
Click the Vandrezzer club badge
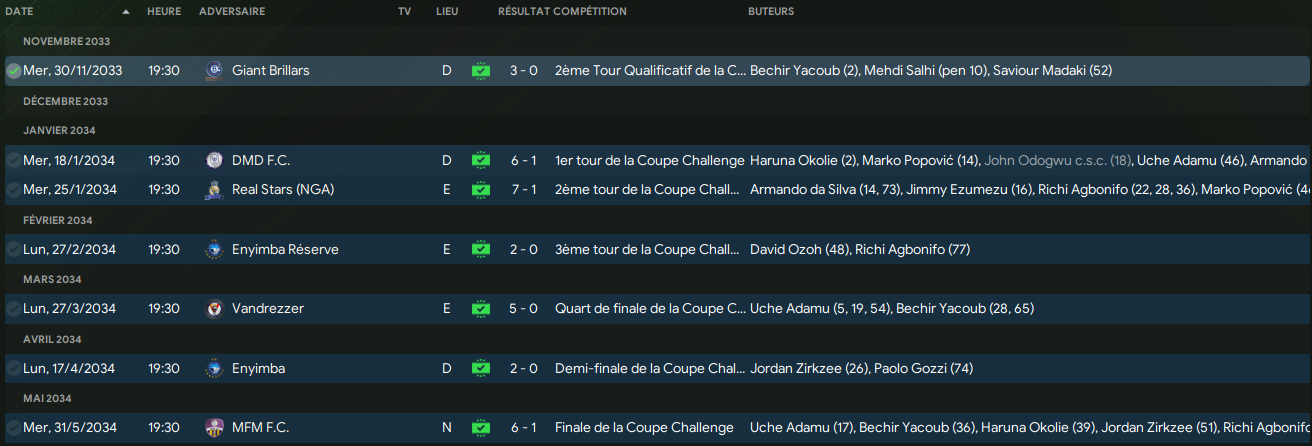click(x=213, y=308)
